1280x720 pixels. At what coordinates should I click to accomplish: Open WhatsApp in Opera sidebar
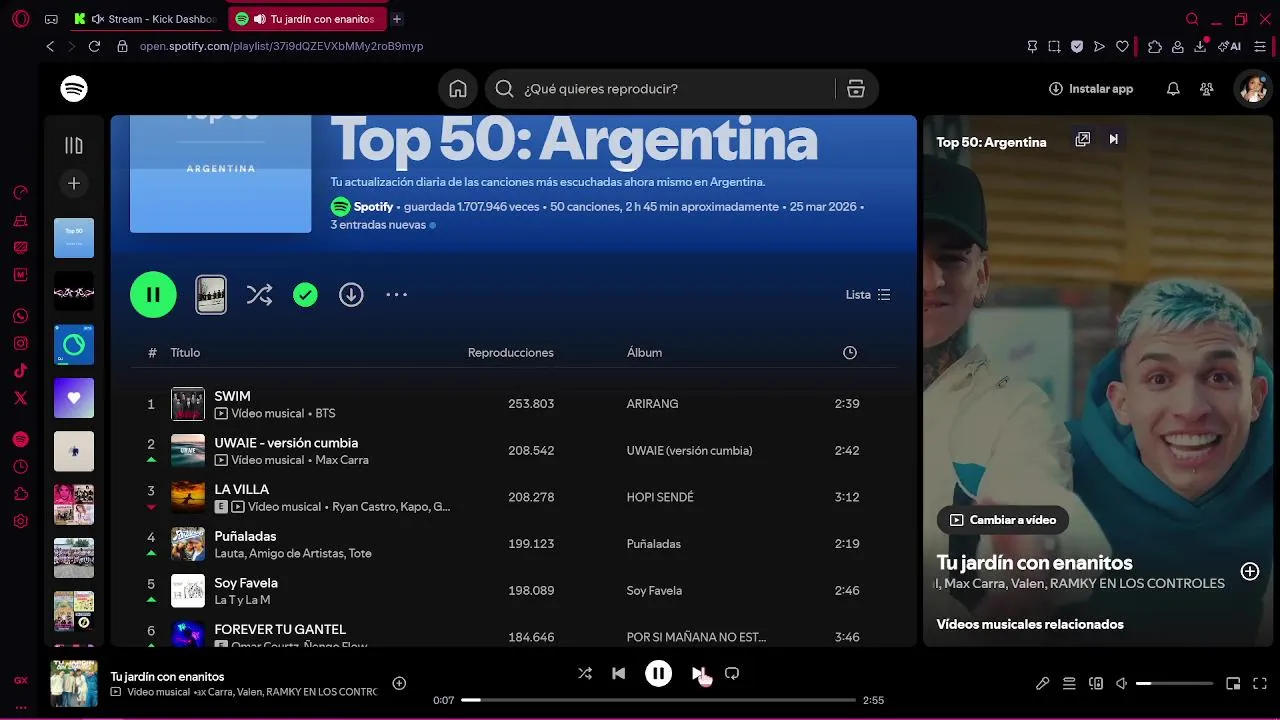click(21, 316)
